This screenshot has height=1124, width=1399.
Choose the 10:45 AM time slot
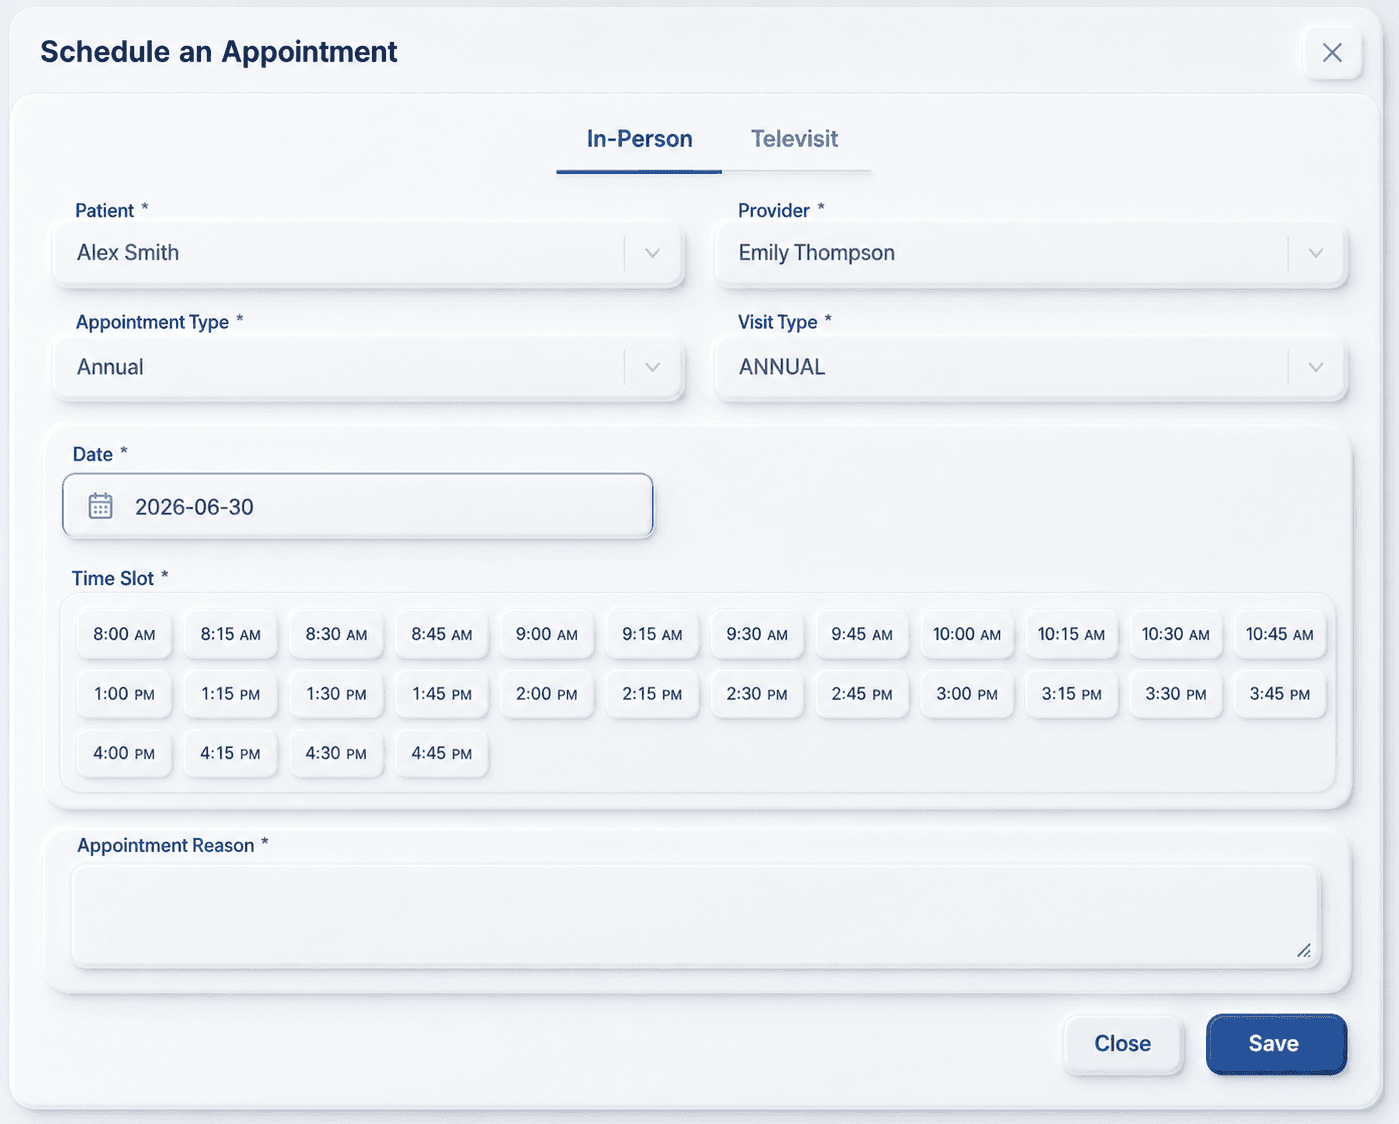pos(1280,634)
